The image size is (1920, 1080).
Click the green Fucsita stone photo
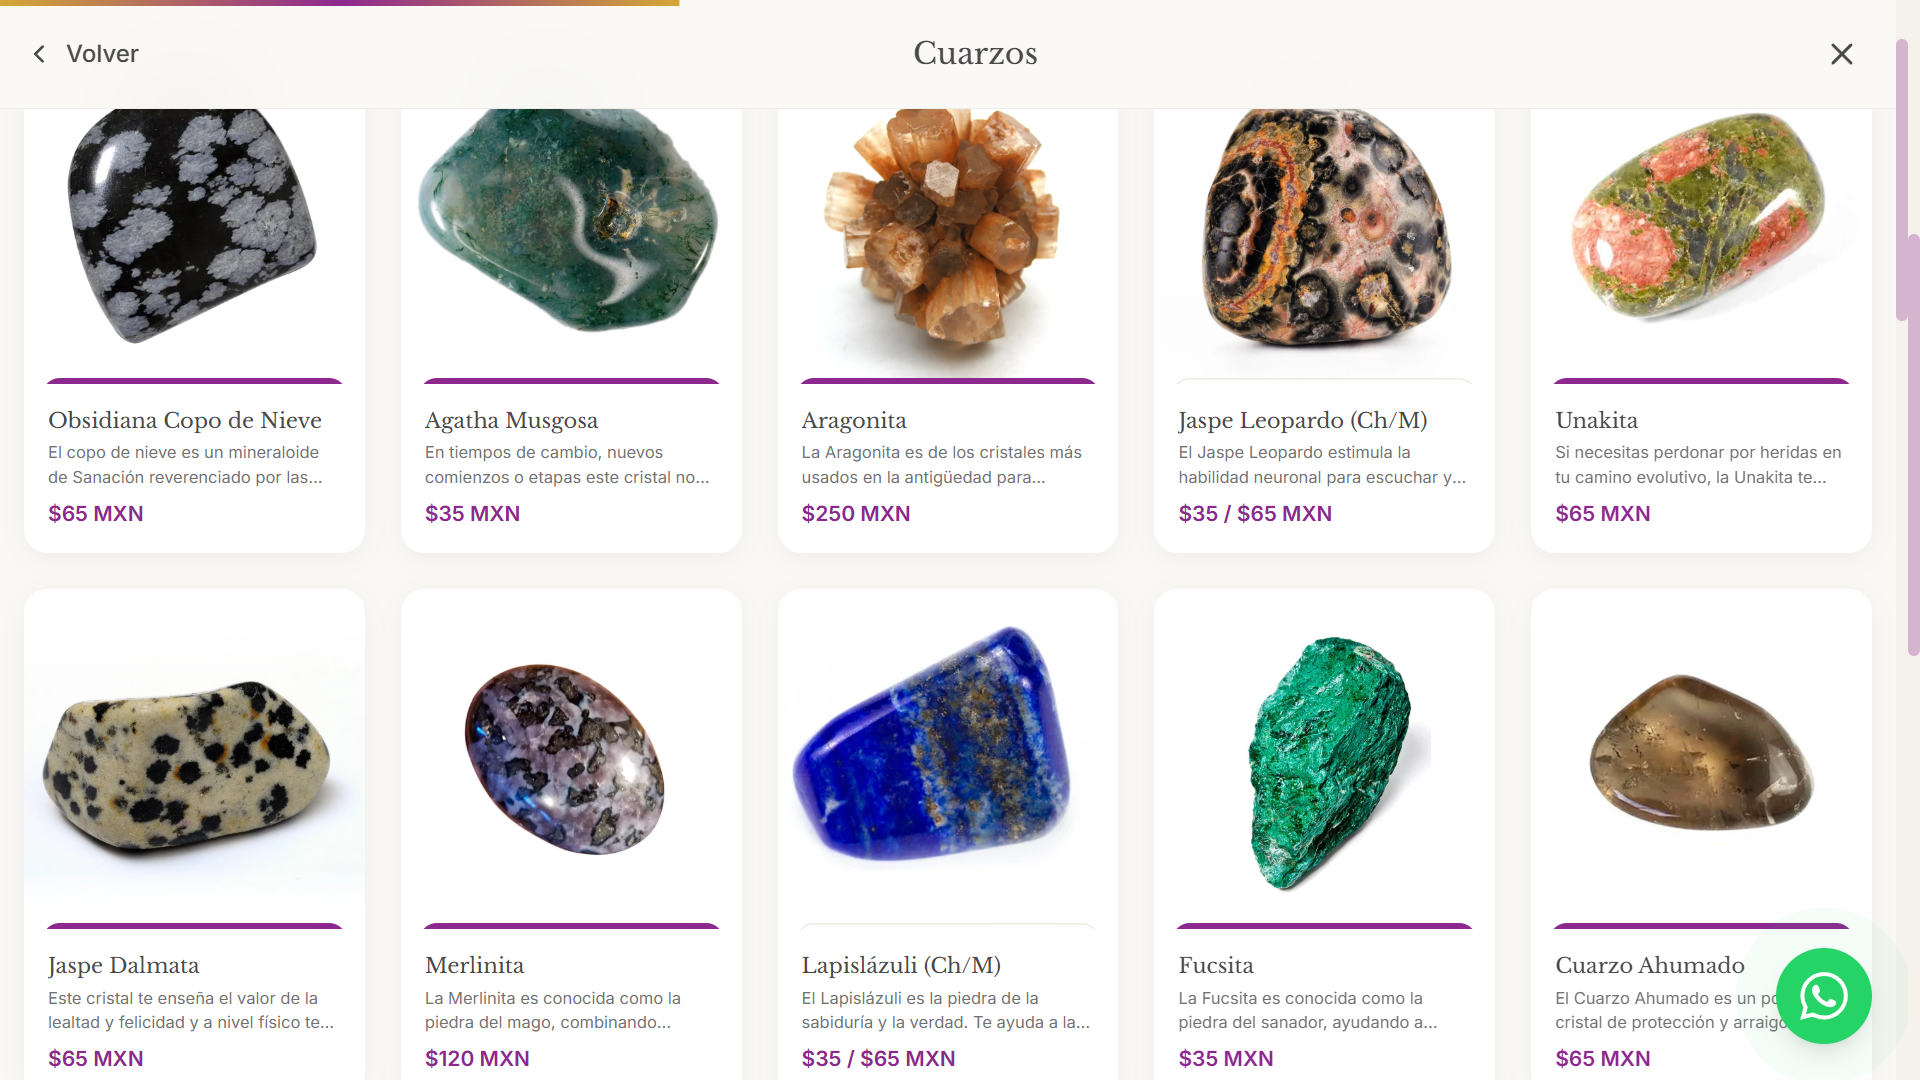[1330, 763]
